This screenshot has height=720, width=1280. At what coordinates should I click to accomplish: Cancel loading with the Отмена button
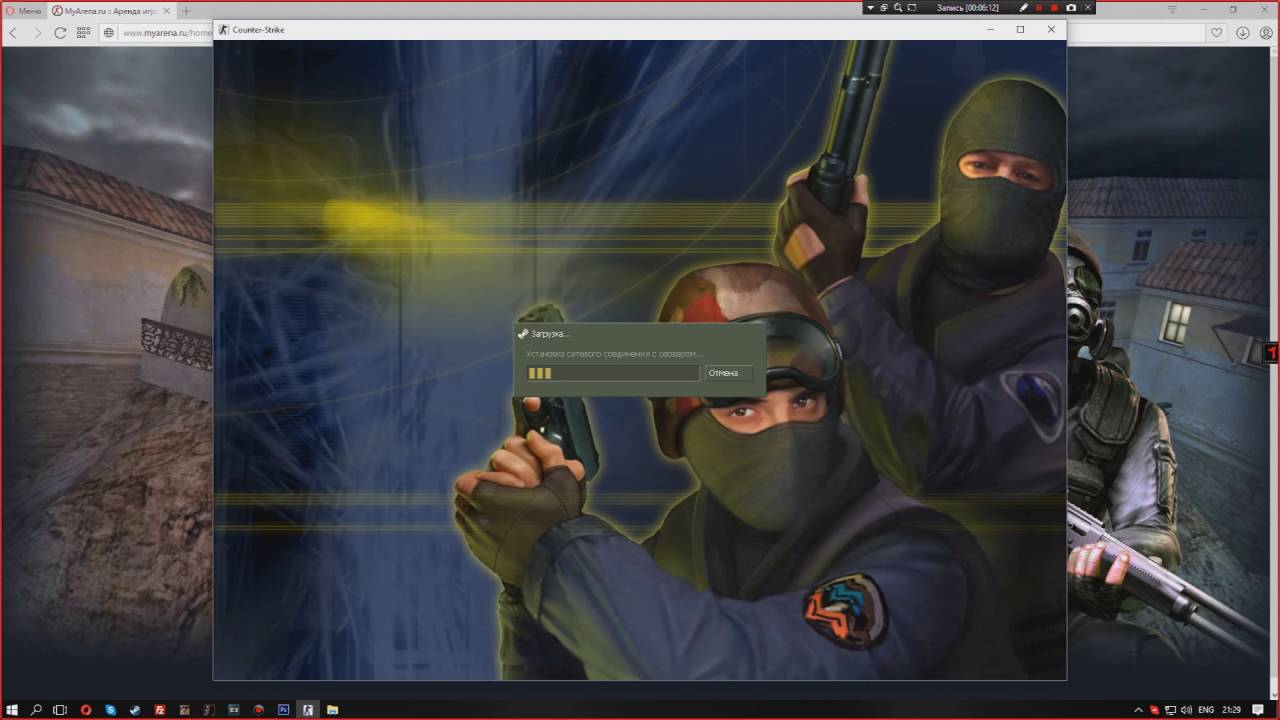pos(728,373)
